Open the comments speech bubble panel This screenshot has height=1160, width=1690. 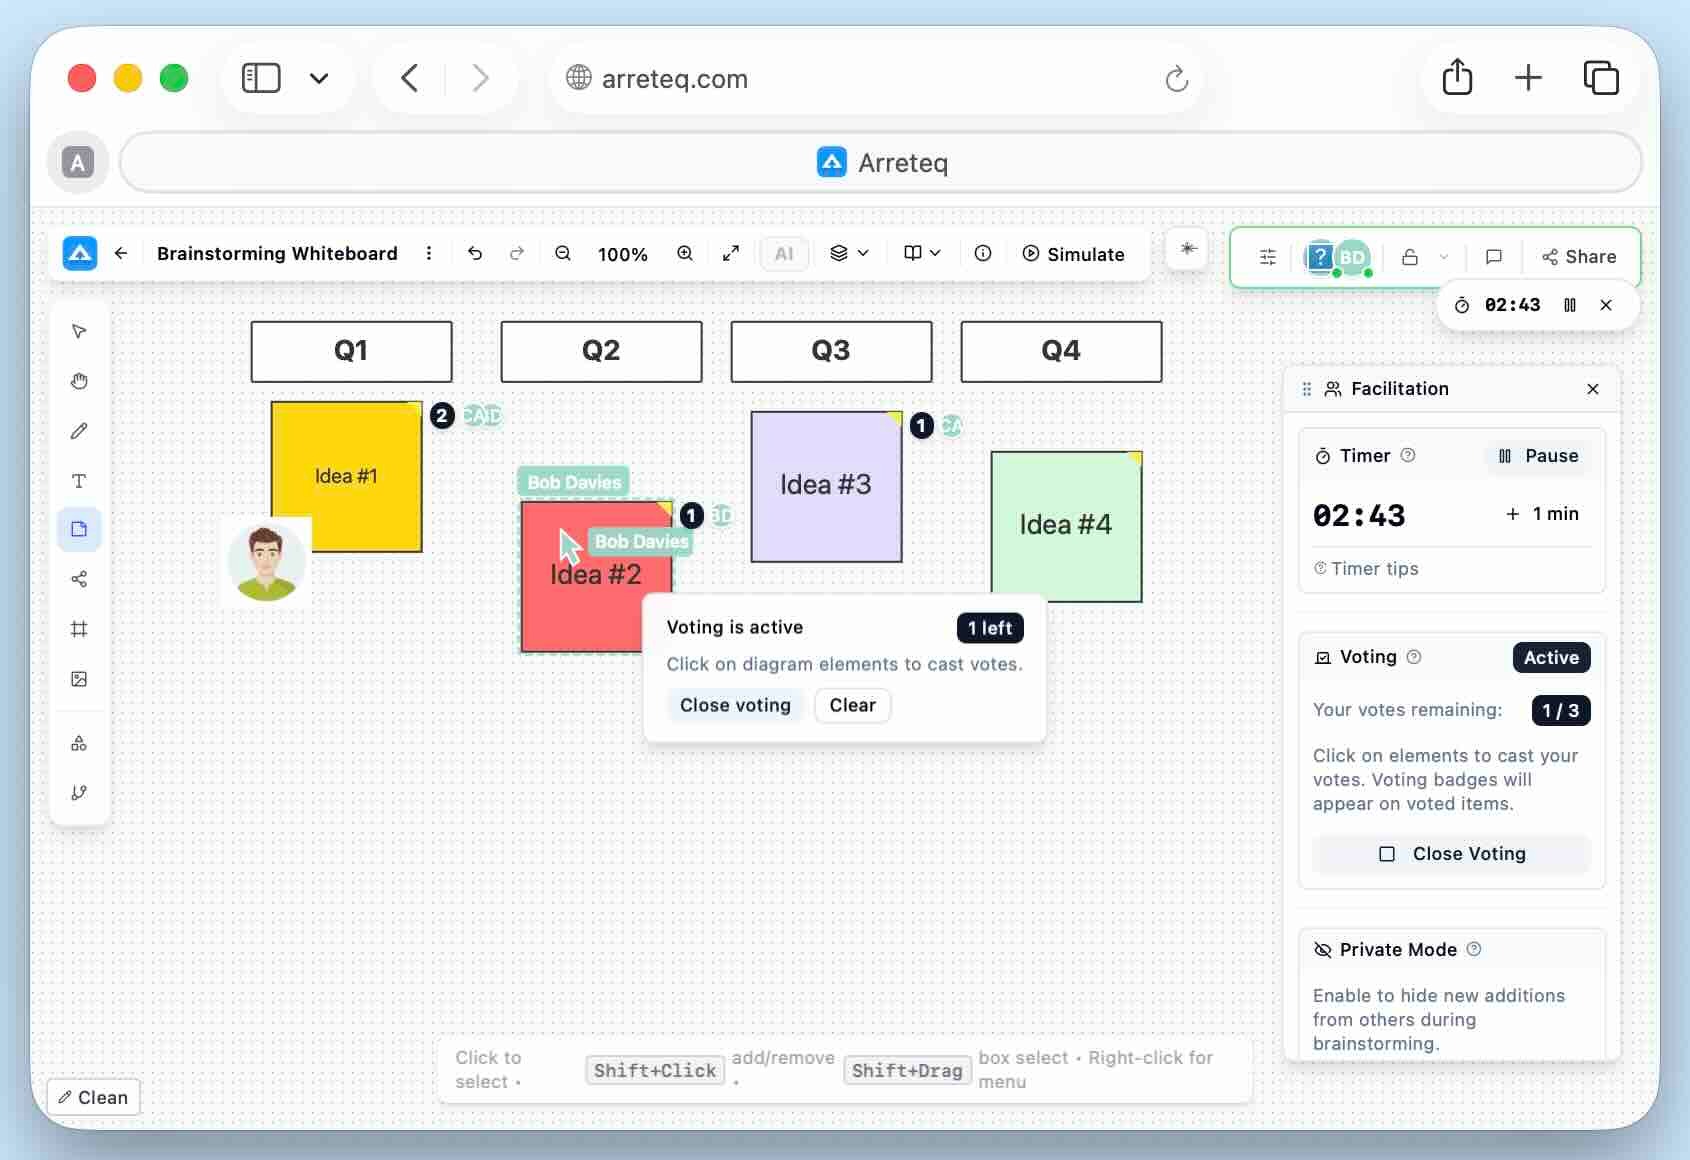tap(1494, 257)
